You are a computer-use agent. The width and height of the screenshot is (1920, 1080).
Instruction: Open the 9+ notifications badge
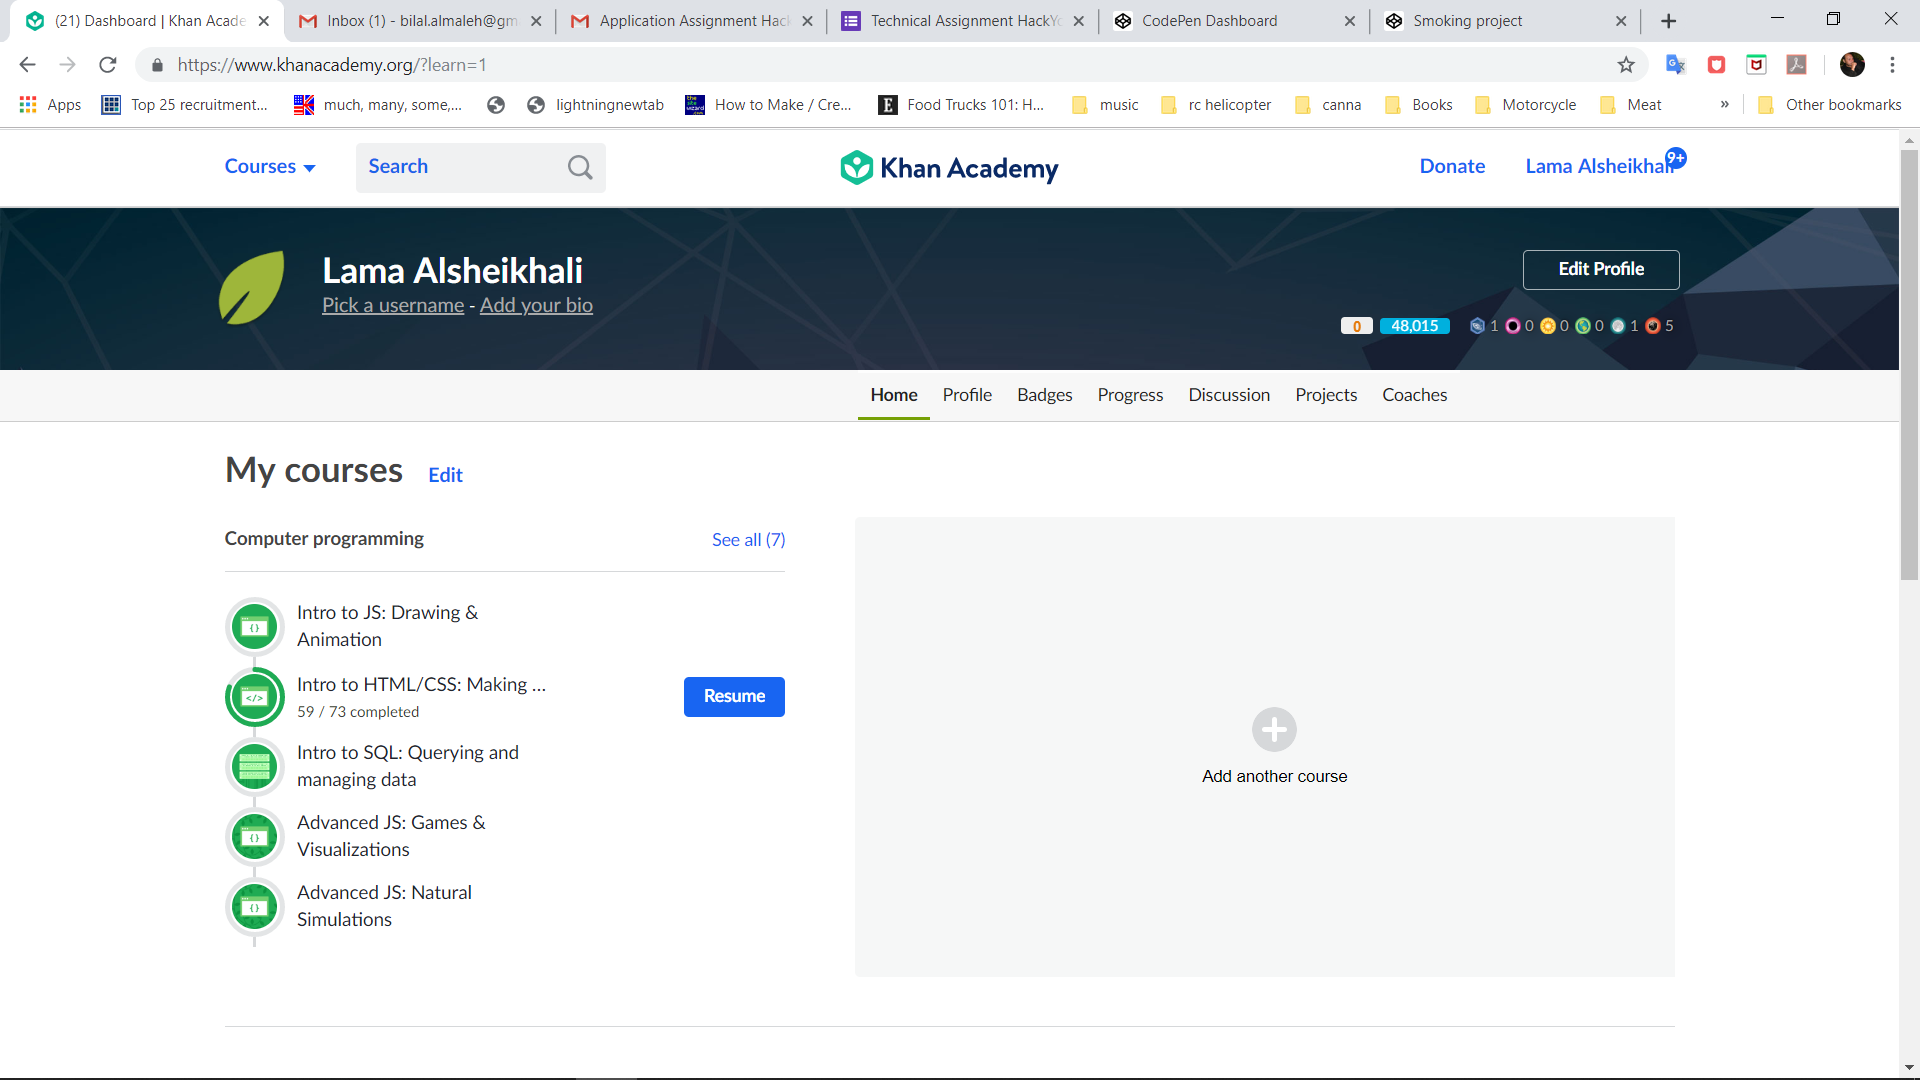tap(1676, 158)
